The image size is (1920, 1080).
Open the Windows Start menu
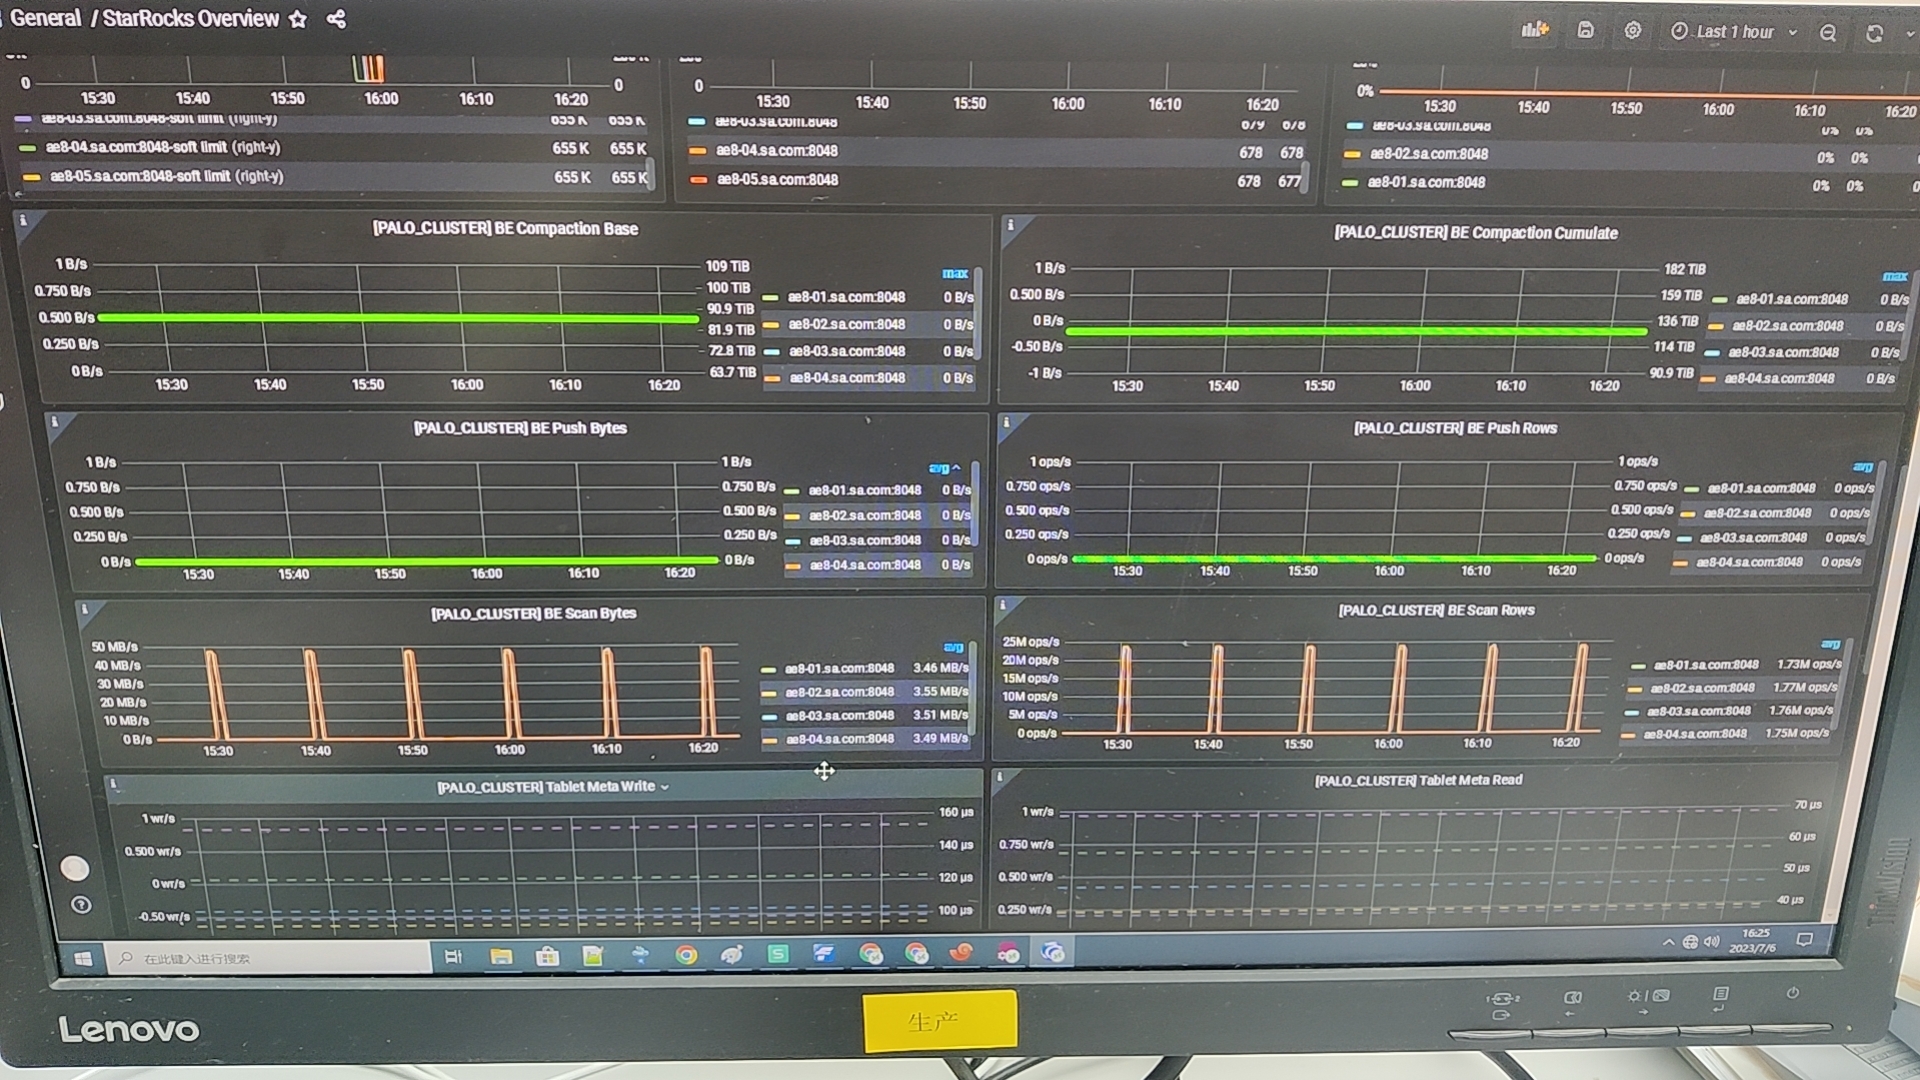(x=83, y=958)
